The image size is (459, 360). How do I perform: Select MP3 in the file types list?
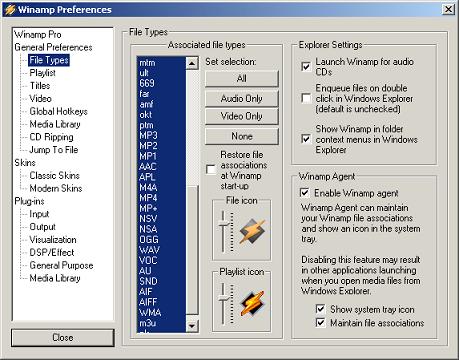point(161,135)
